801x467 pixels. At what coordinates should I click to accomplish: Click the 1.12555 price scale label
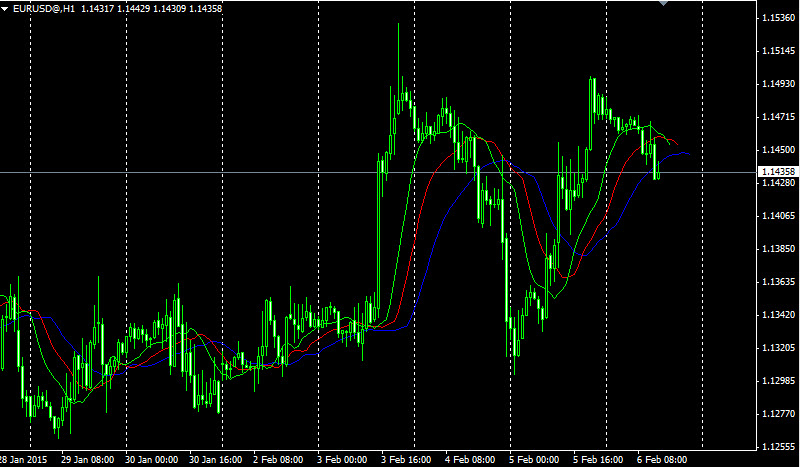click(x=779, y=447)
